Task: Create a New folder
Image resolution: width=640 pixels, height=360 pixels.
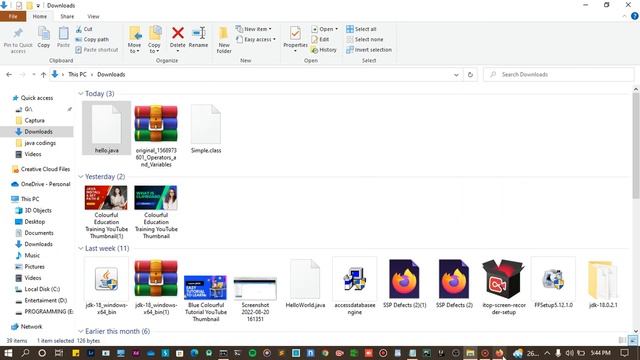Action: pos(224,40)
